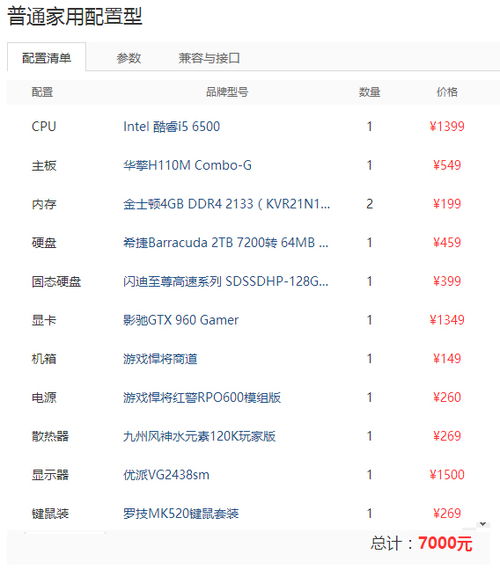Select the 硬盘 price ¥459

pos(447,242)
